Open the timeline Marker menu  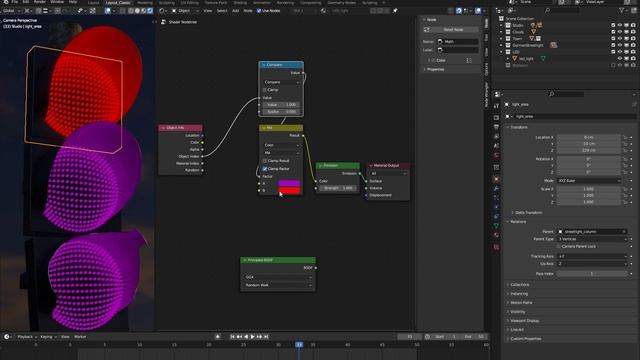click(x=80, y=337)
